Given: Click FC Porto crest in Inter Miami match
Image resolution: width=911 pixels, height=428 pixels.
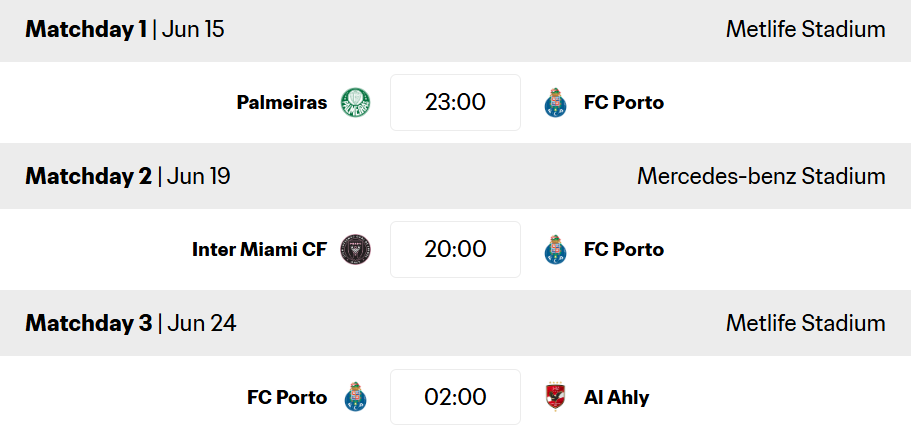Looking at the screenshot, I should pyautogui.click(x=555, y=249).
